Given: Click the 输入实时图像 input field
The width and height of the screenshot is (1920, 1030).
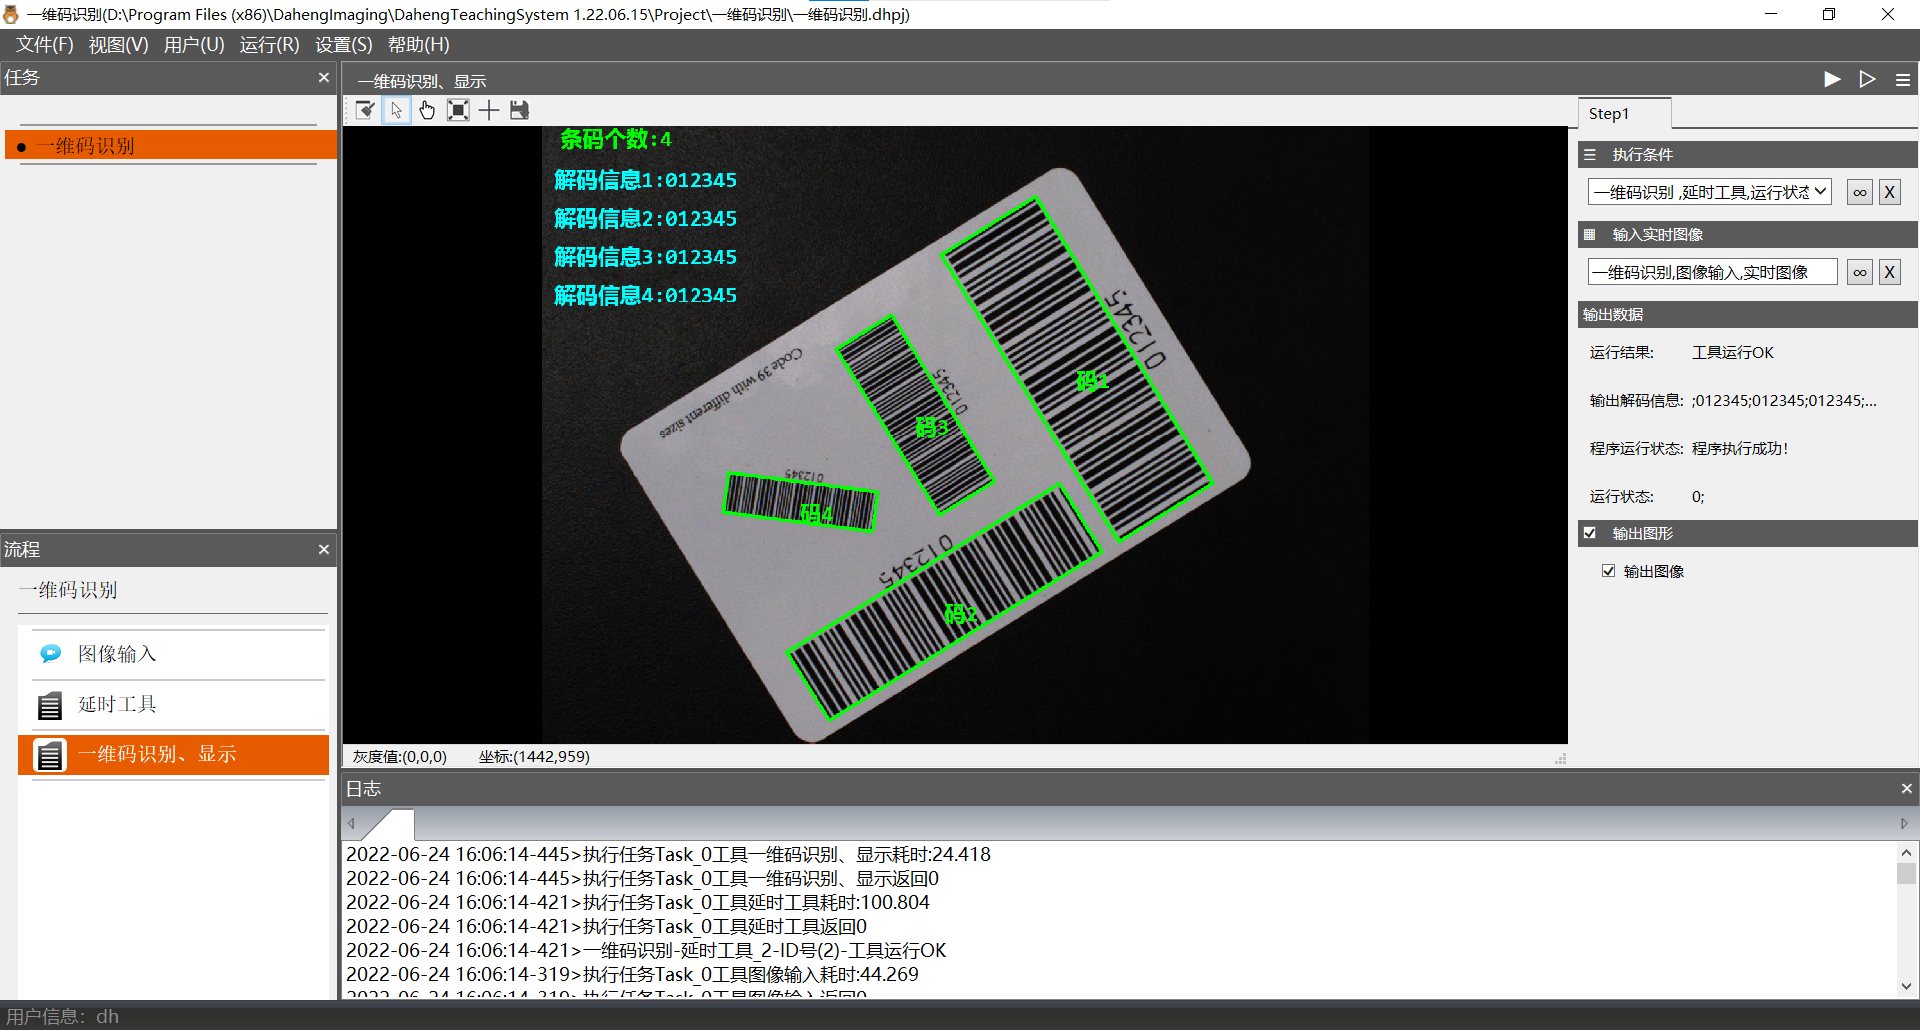Looking at the screenshot, I should click(x=1713, y=272).
